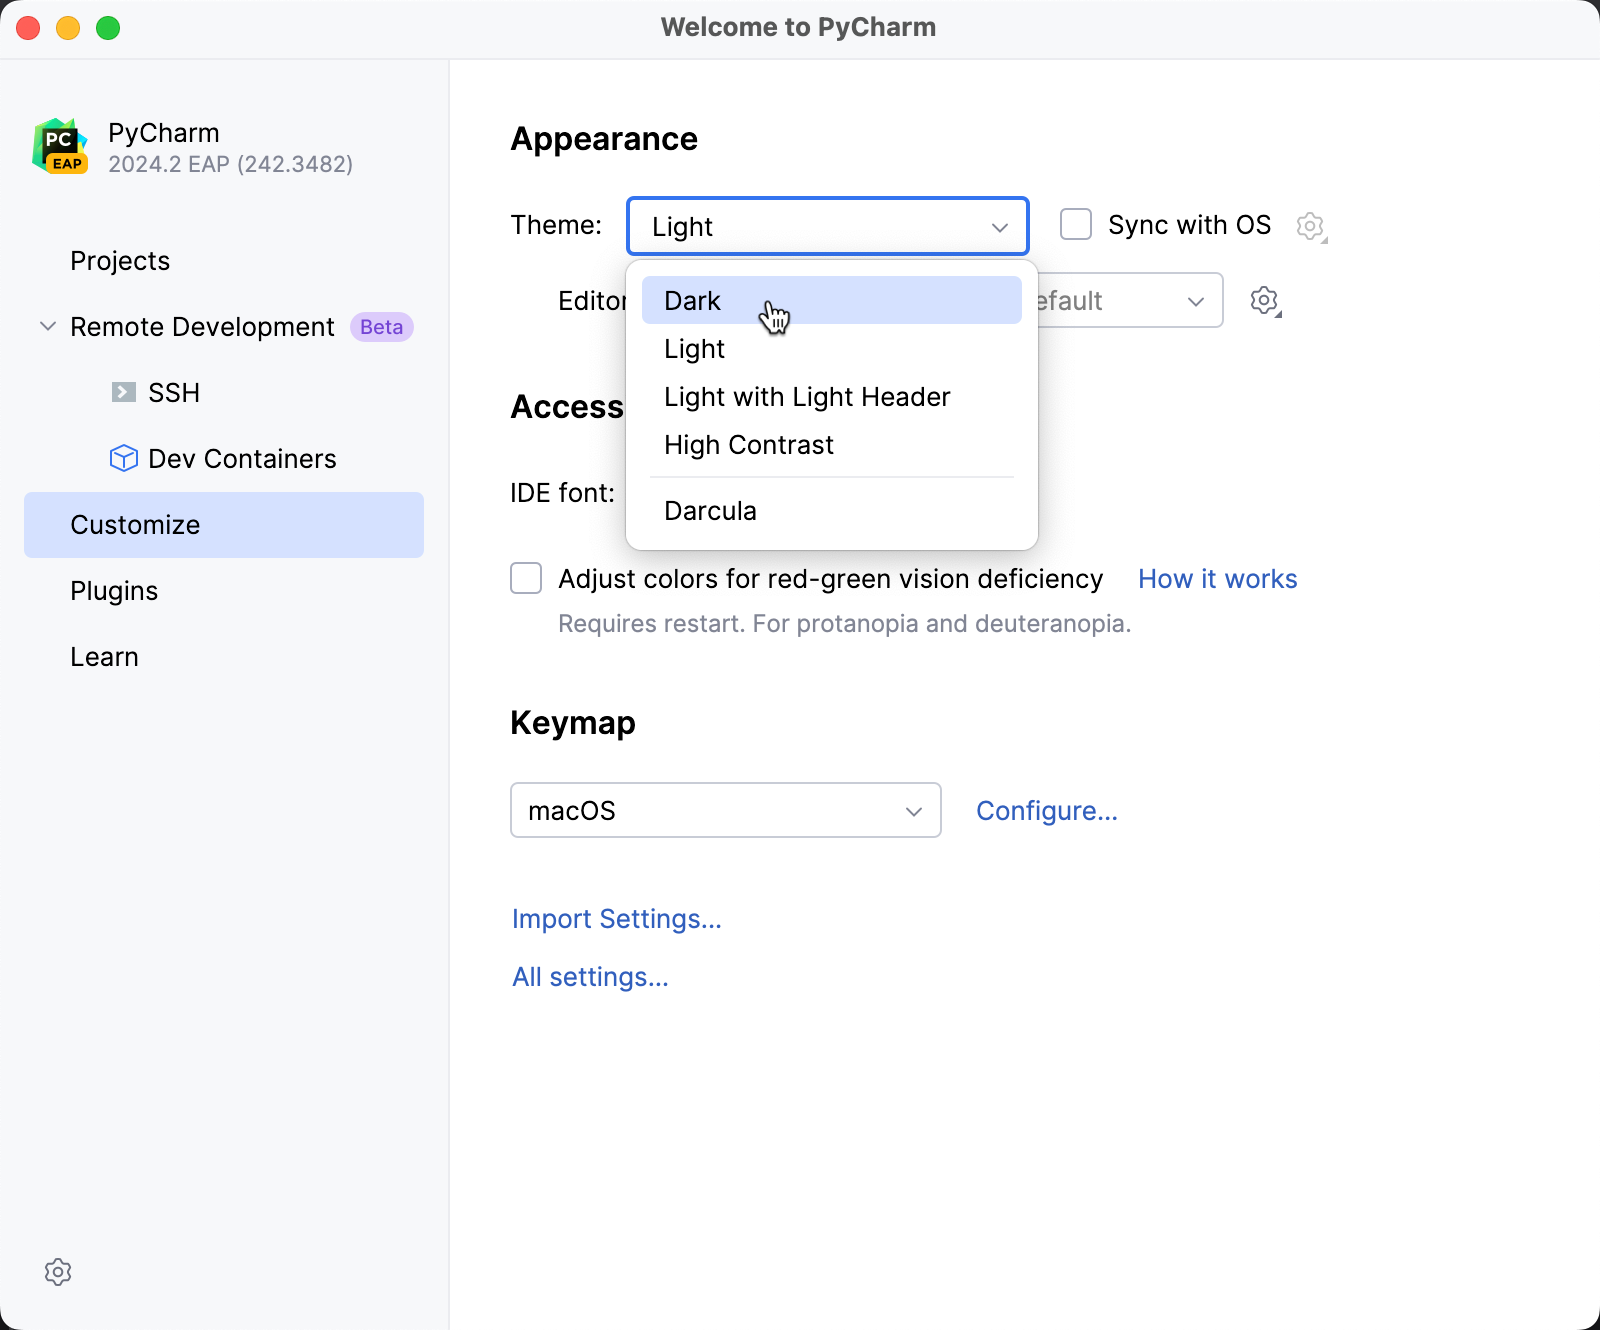Click the How it works link
The height and width of the screenshot is (1330, 1600).
(x=1217, y=578)
